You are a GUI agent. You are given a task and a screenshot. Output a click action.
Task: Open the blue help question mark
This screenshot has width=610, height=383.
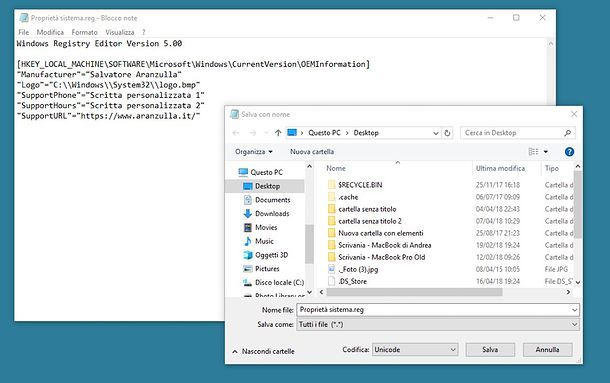click(x=569, y=151)
